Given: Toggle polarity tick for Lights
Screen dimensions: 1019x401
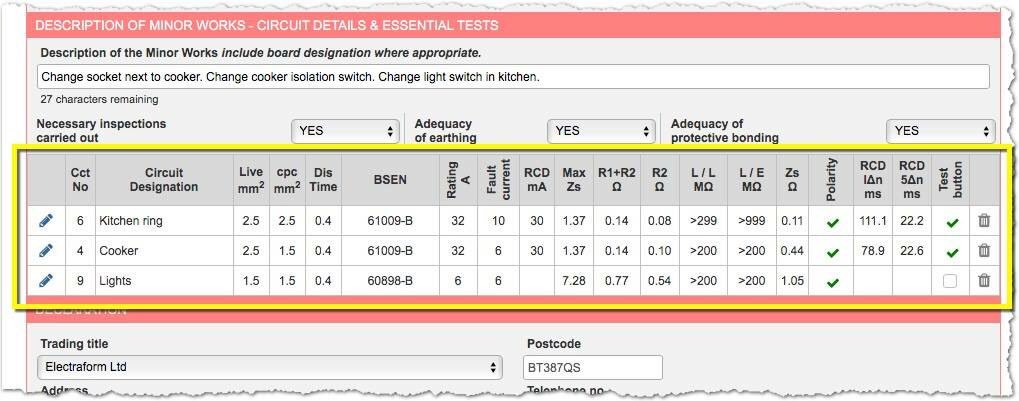Looking at the screenshot, I should click(x=832, y=283).
